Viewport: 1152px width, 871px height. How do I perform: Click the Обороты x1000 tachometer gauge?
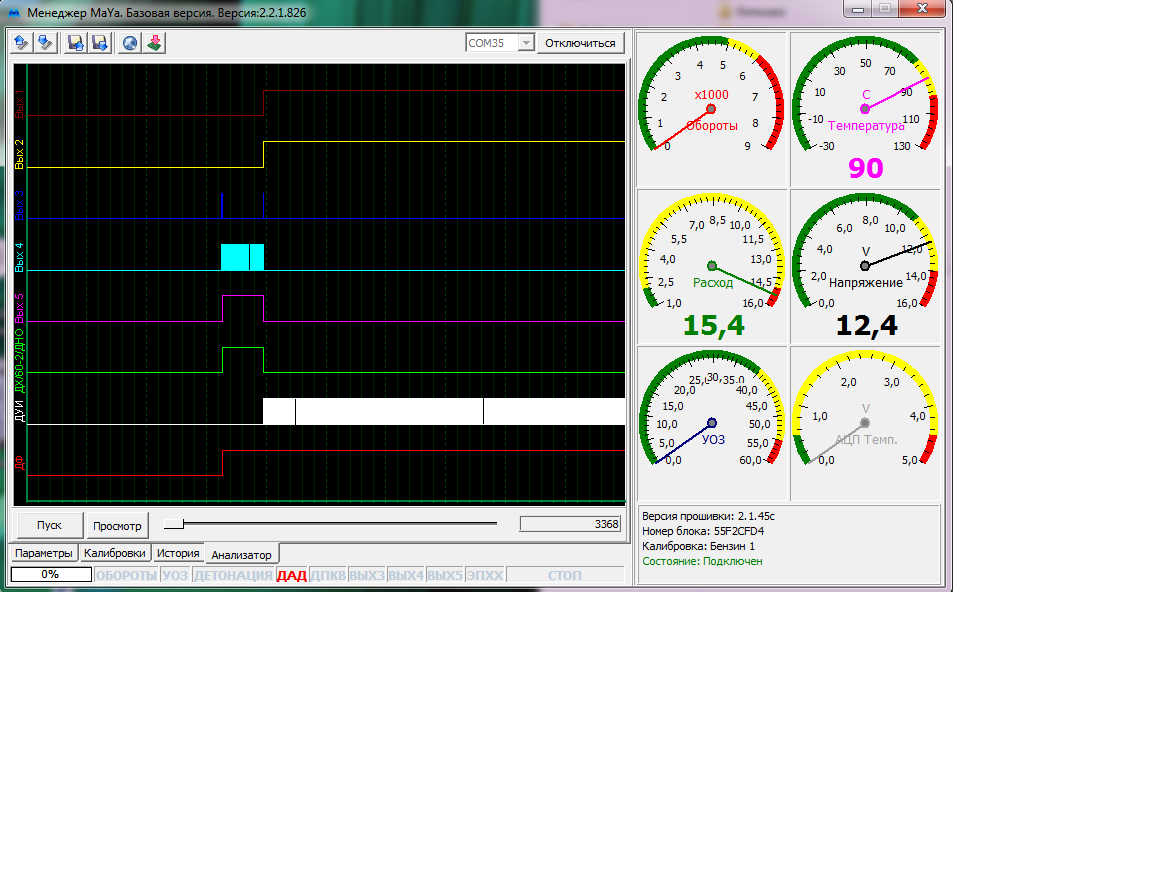pos(711,95)
